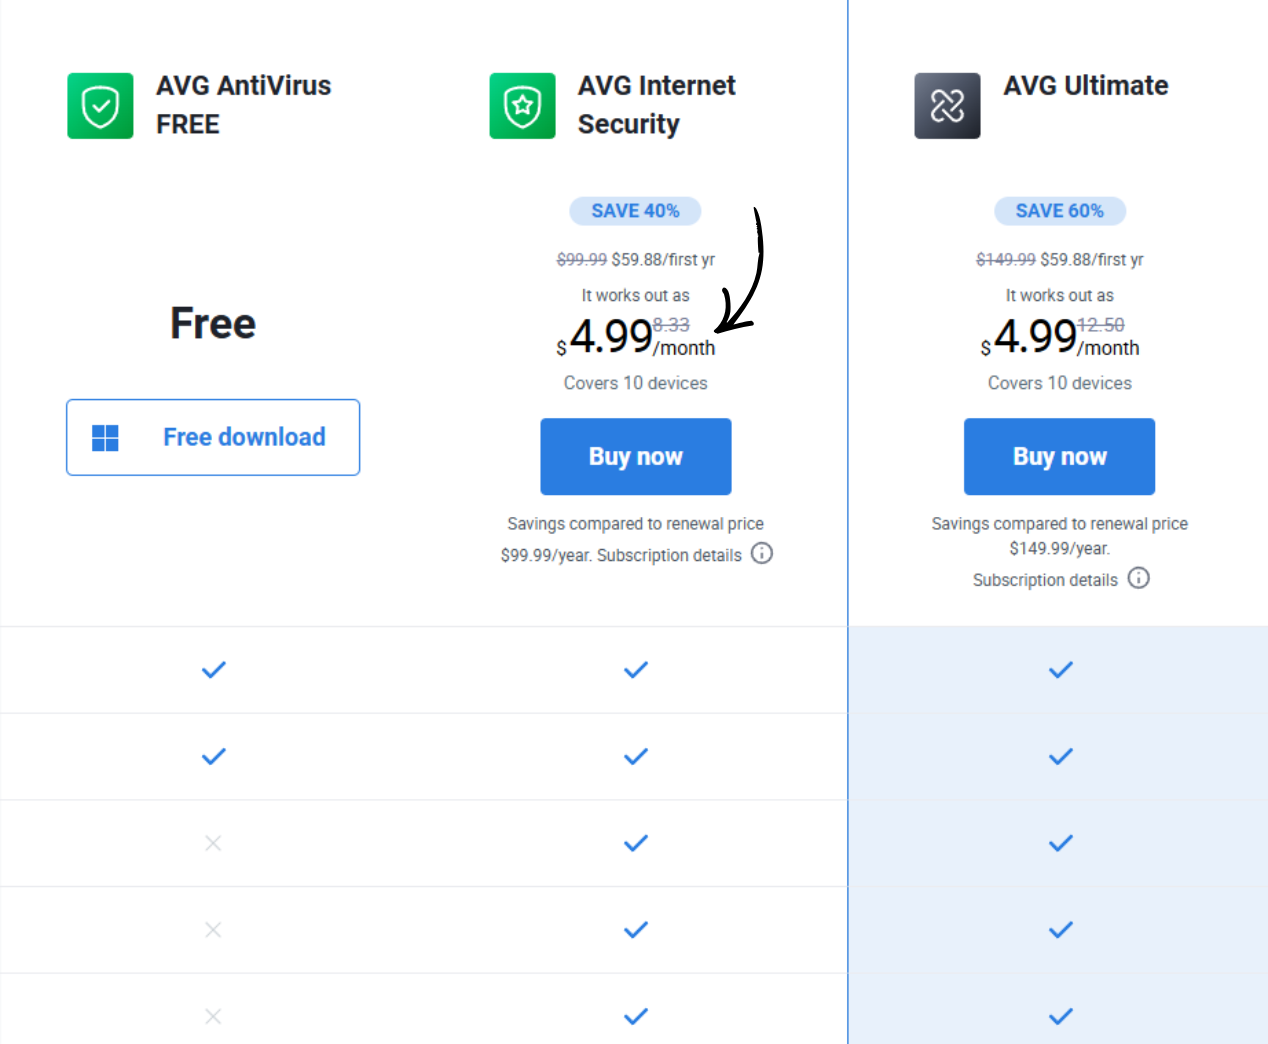
Task: Click the checkmark in AVG Ultimate's third feature row
Action: (x=1060, y=843)
